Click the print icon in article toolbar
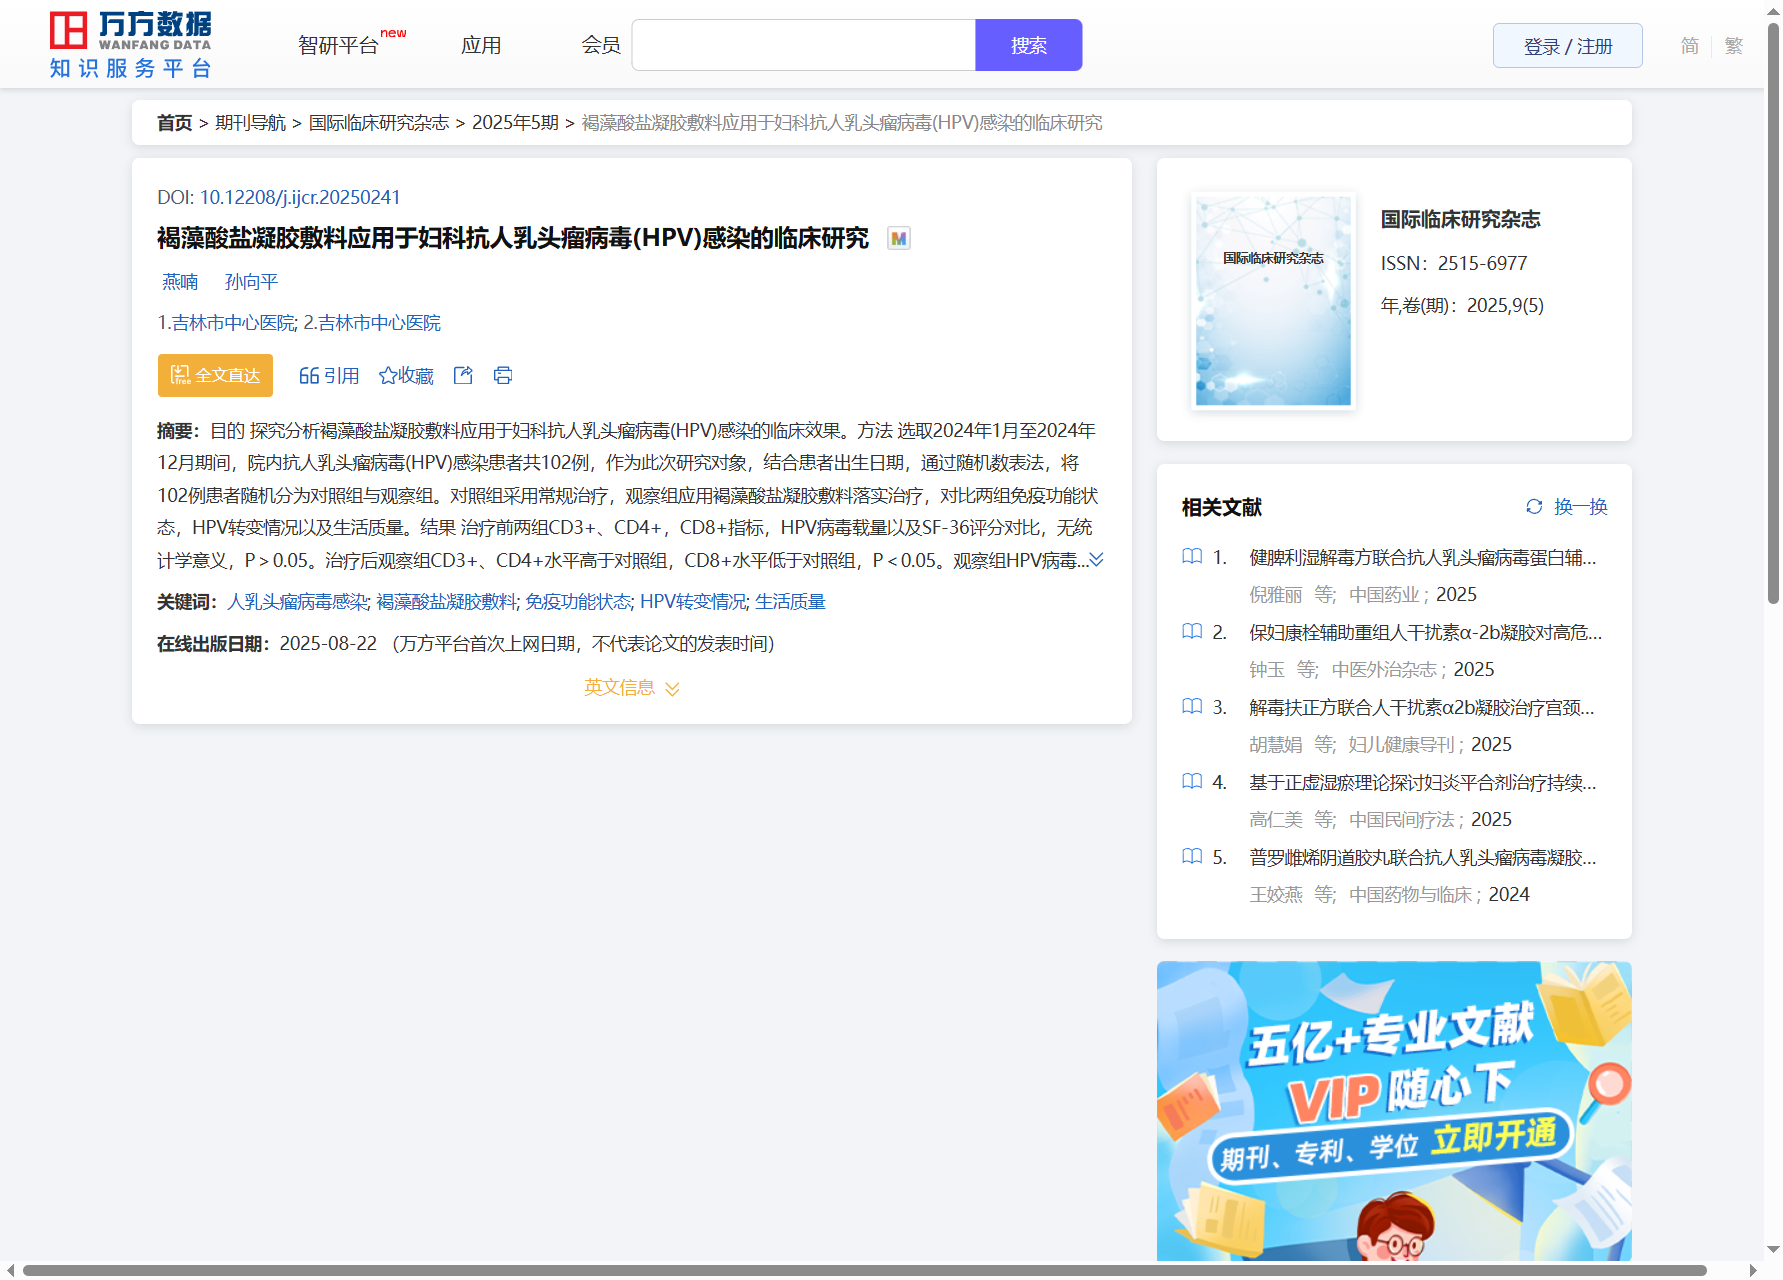The height and width of the screenshot is (1280, 1783). (x=503, y=376)
